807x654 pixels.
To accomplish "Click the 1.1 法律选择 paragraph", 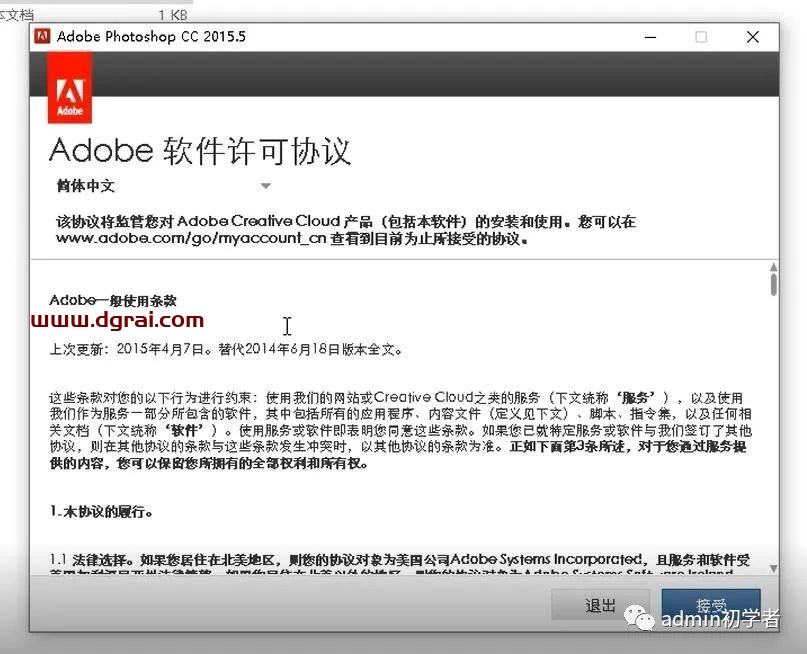I will tap(400, 565).
